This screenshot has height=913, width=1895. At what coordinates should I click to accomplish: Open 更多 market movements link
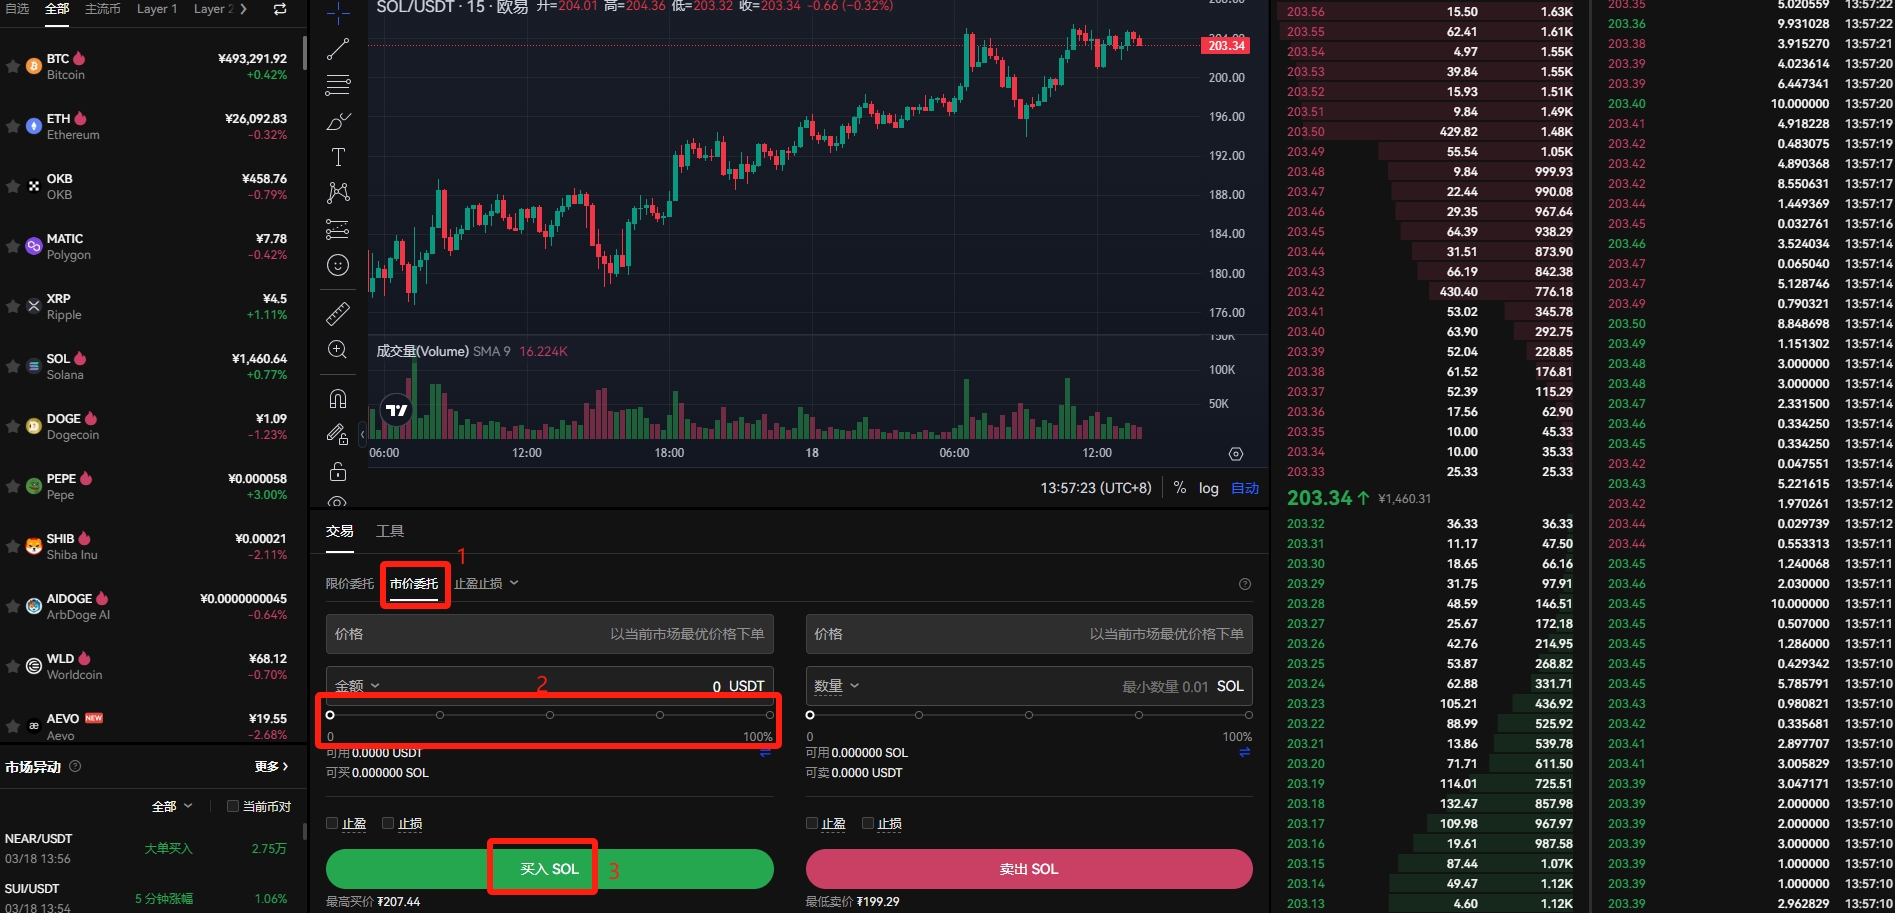(x=271, y=766)
